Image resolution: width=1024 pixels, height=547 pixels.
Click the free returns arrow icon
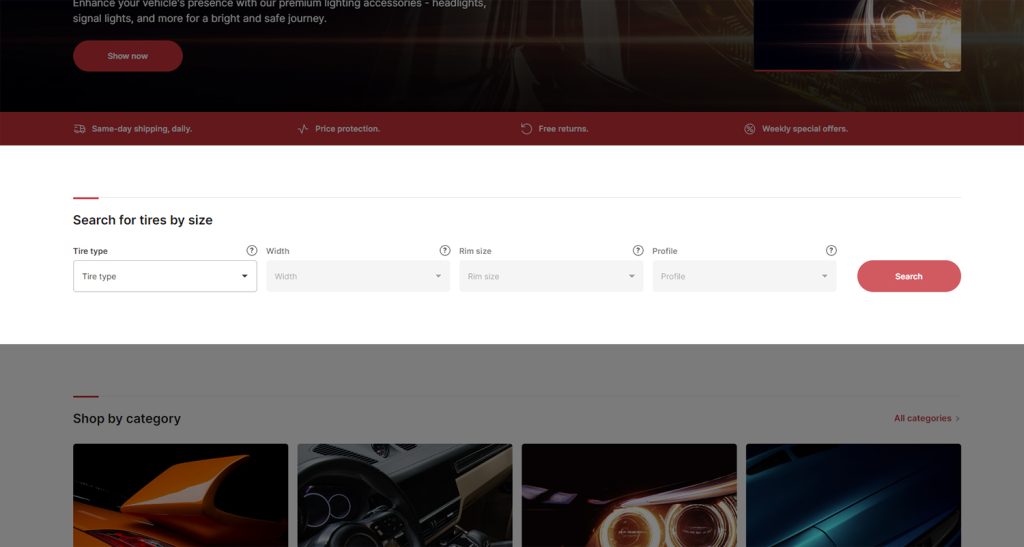pyautogui.click(x=526, y=129)
